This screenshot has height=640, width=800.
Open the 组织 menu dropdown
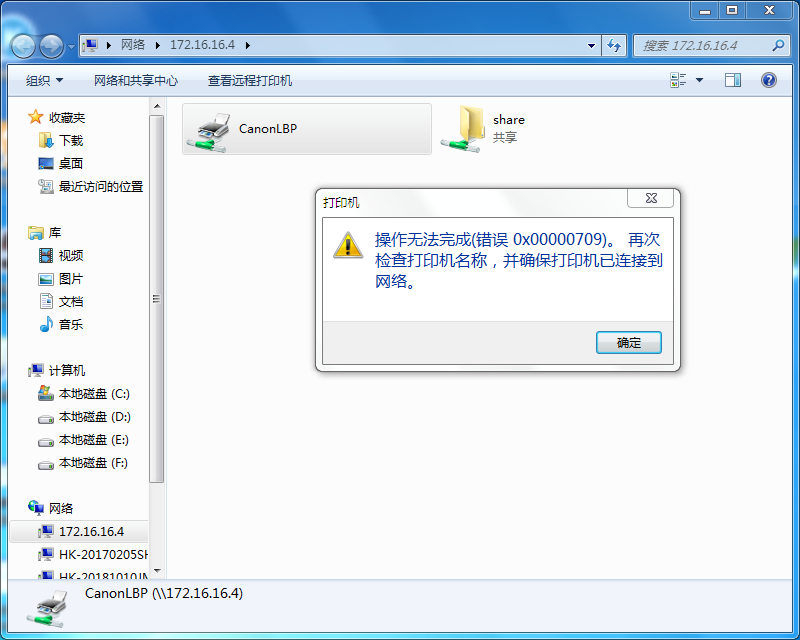[44, 81]
